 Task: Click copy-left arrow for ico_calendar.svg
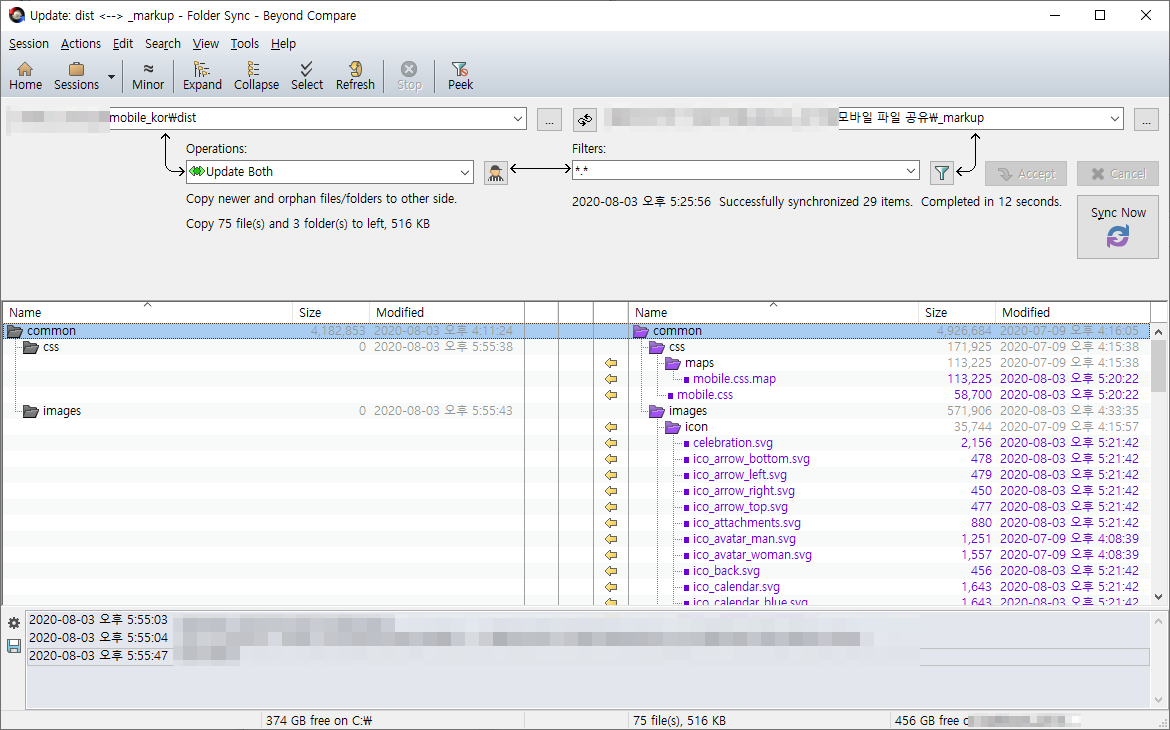(x=611, y=587)
